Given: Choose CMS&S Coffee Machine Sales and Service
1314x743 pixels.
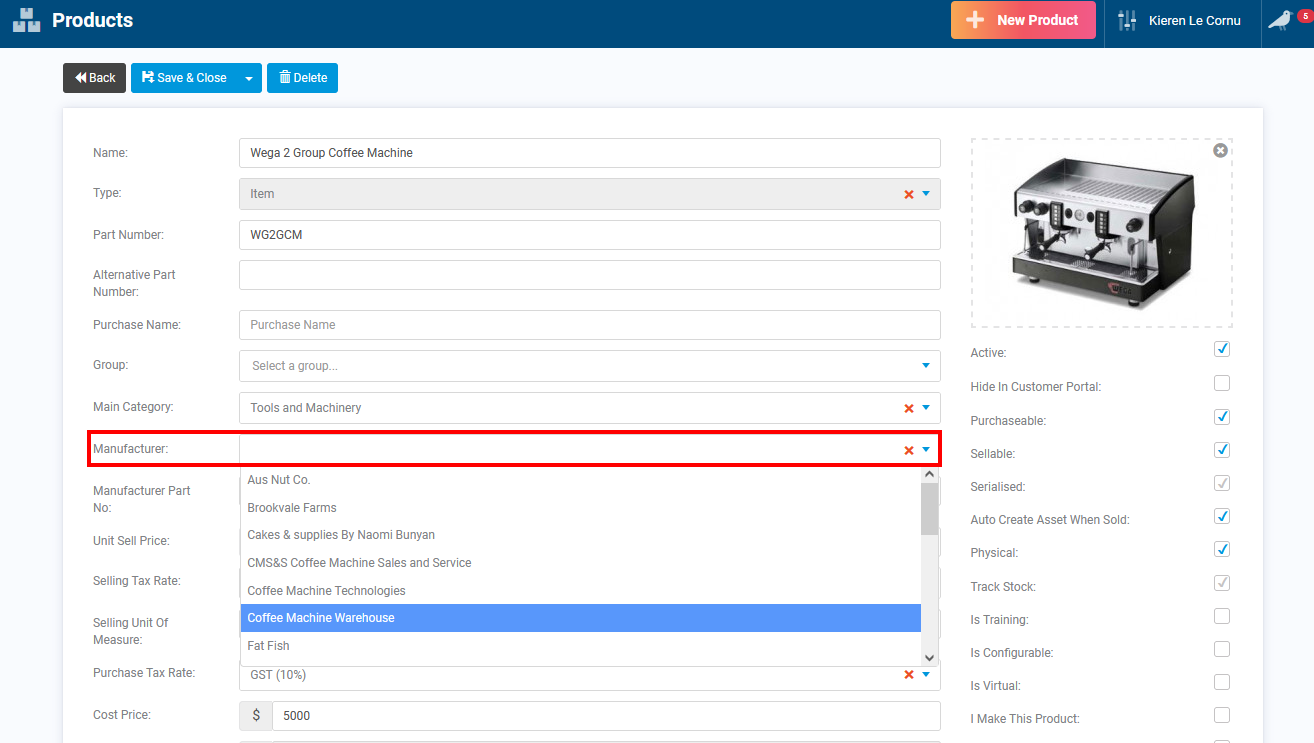Looking at the screenshot, I should [x=580, y=563].
